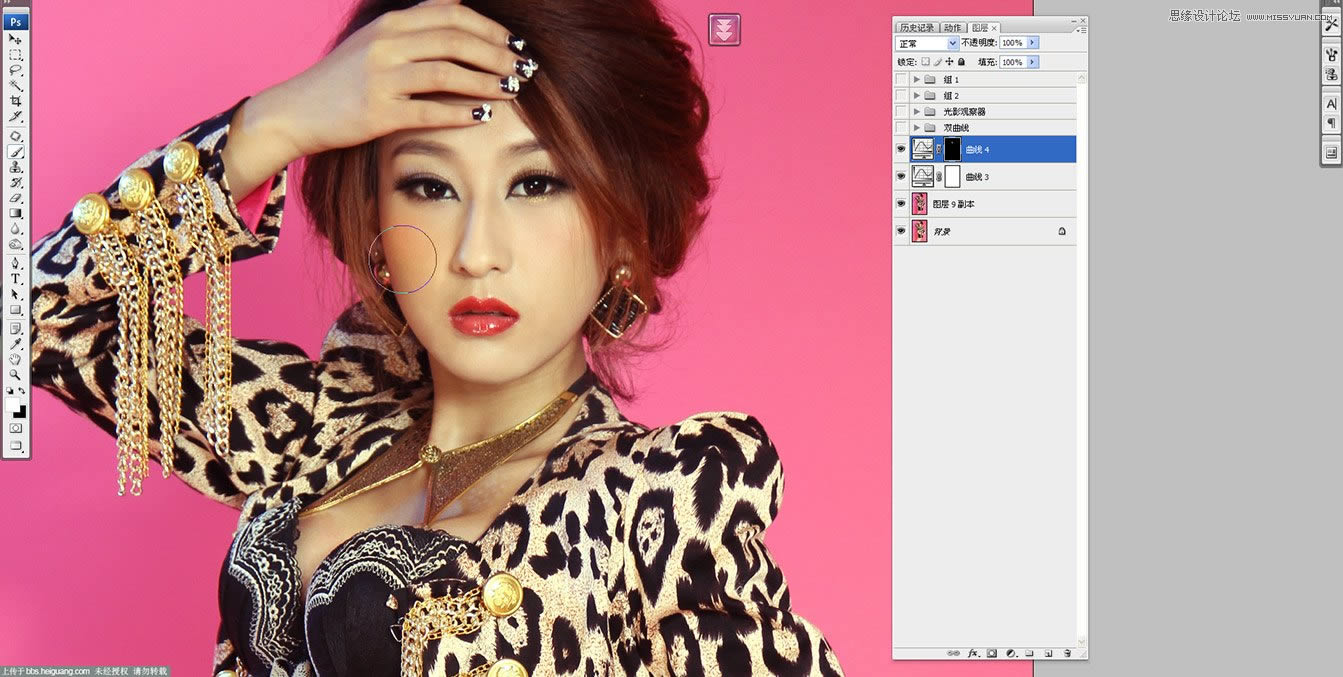
Task: Select the 图层 9 副本 layer thumbnail
Action: point(919,204)
